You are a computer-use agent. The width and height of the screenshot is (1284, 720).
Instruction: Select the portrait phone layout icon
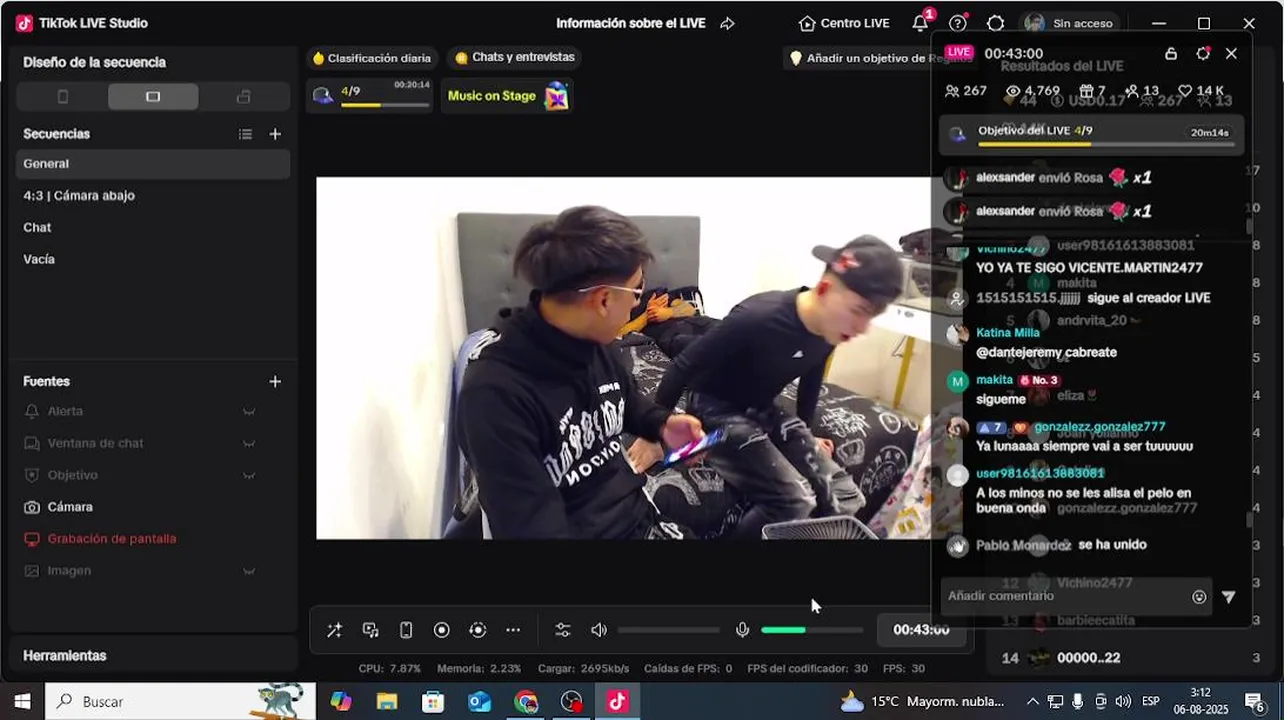(x=62, y=97)
